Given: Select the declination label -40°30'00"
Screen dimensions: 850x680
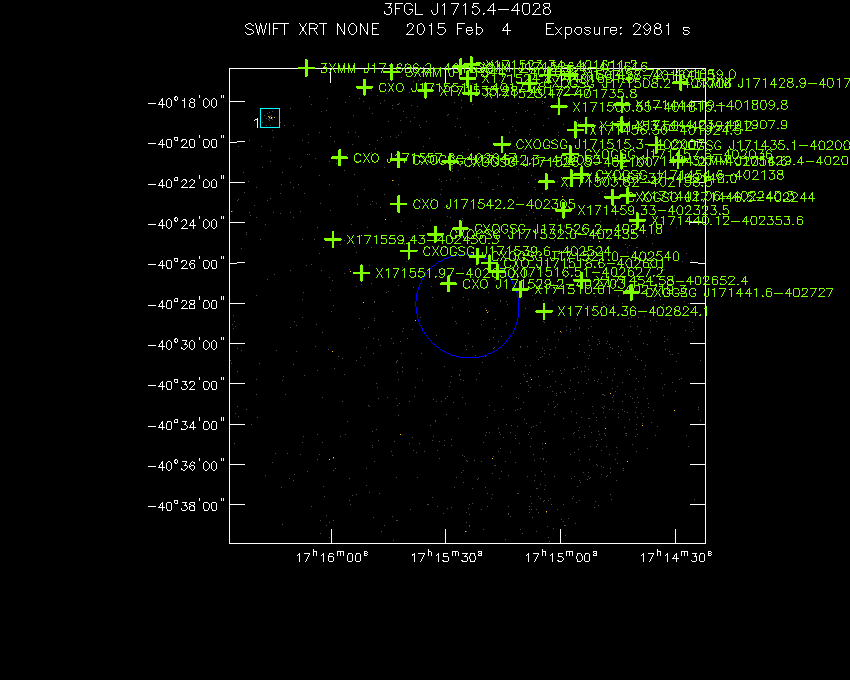Looking at the screenshot, I should coord(186,344).
